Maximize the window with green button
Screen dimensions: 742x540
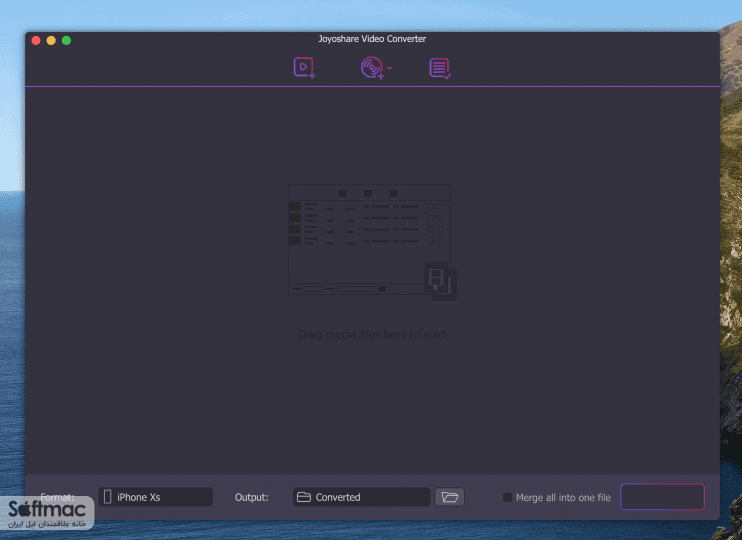(67, 41)
